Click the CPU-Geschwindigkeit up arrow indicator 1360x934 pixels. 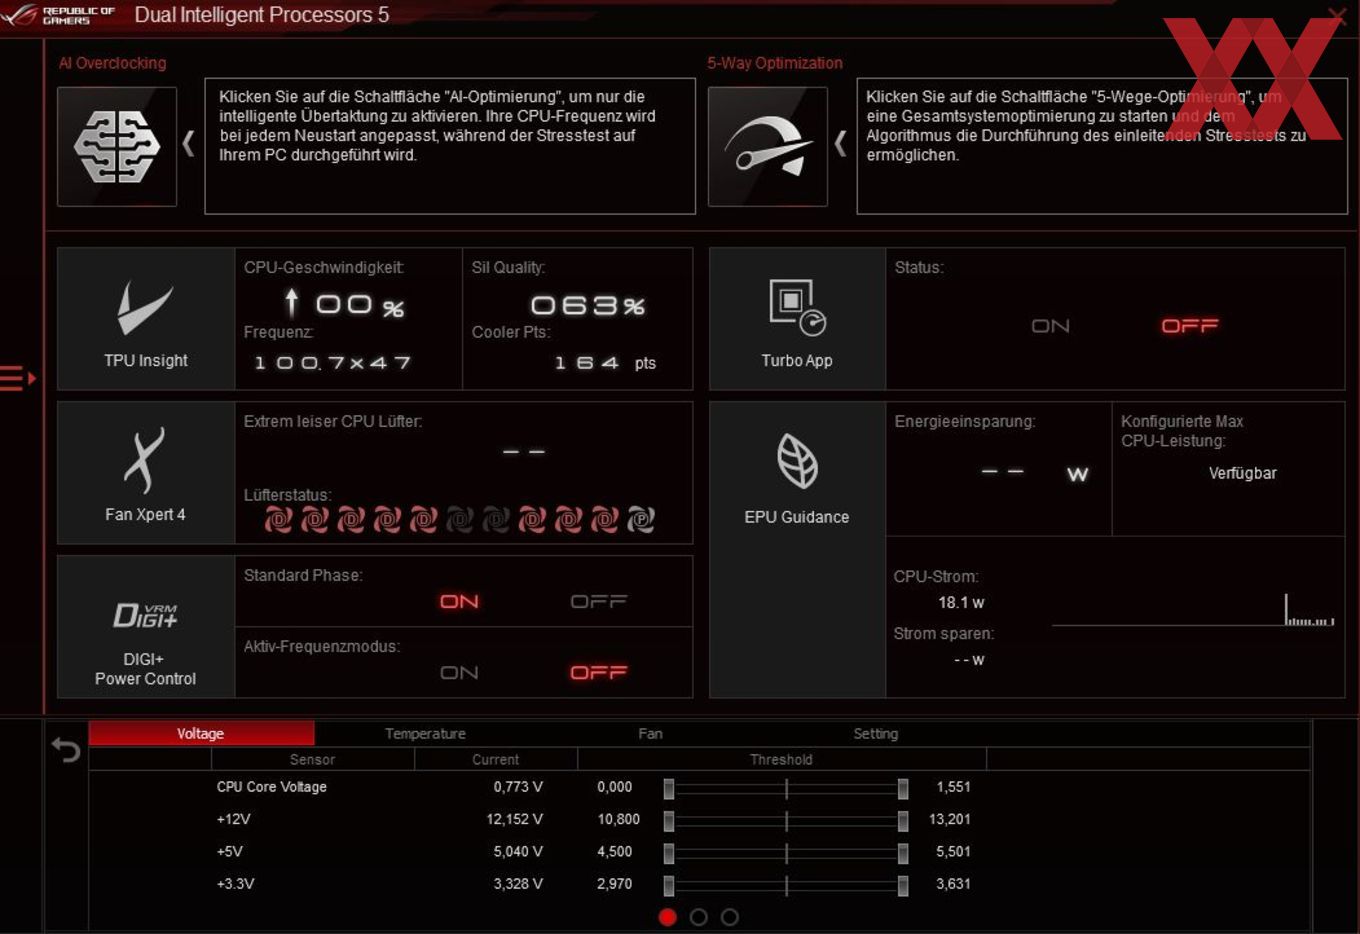[291, 302]
